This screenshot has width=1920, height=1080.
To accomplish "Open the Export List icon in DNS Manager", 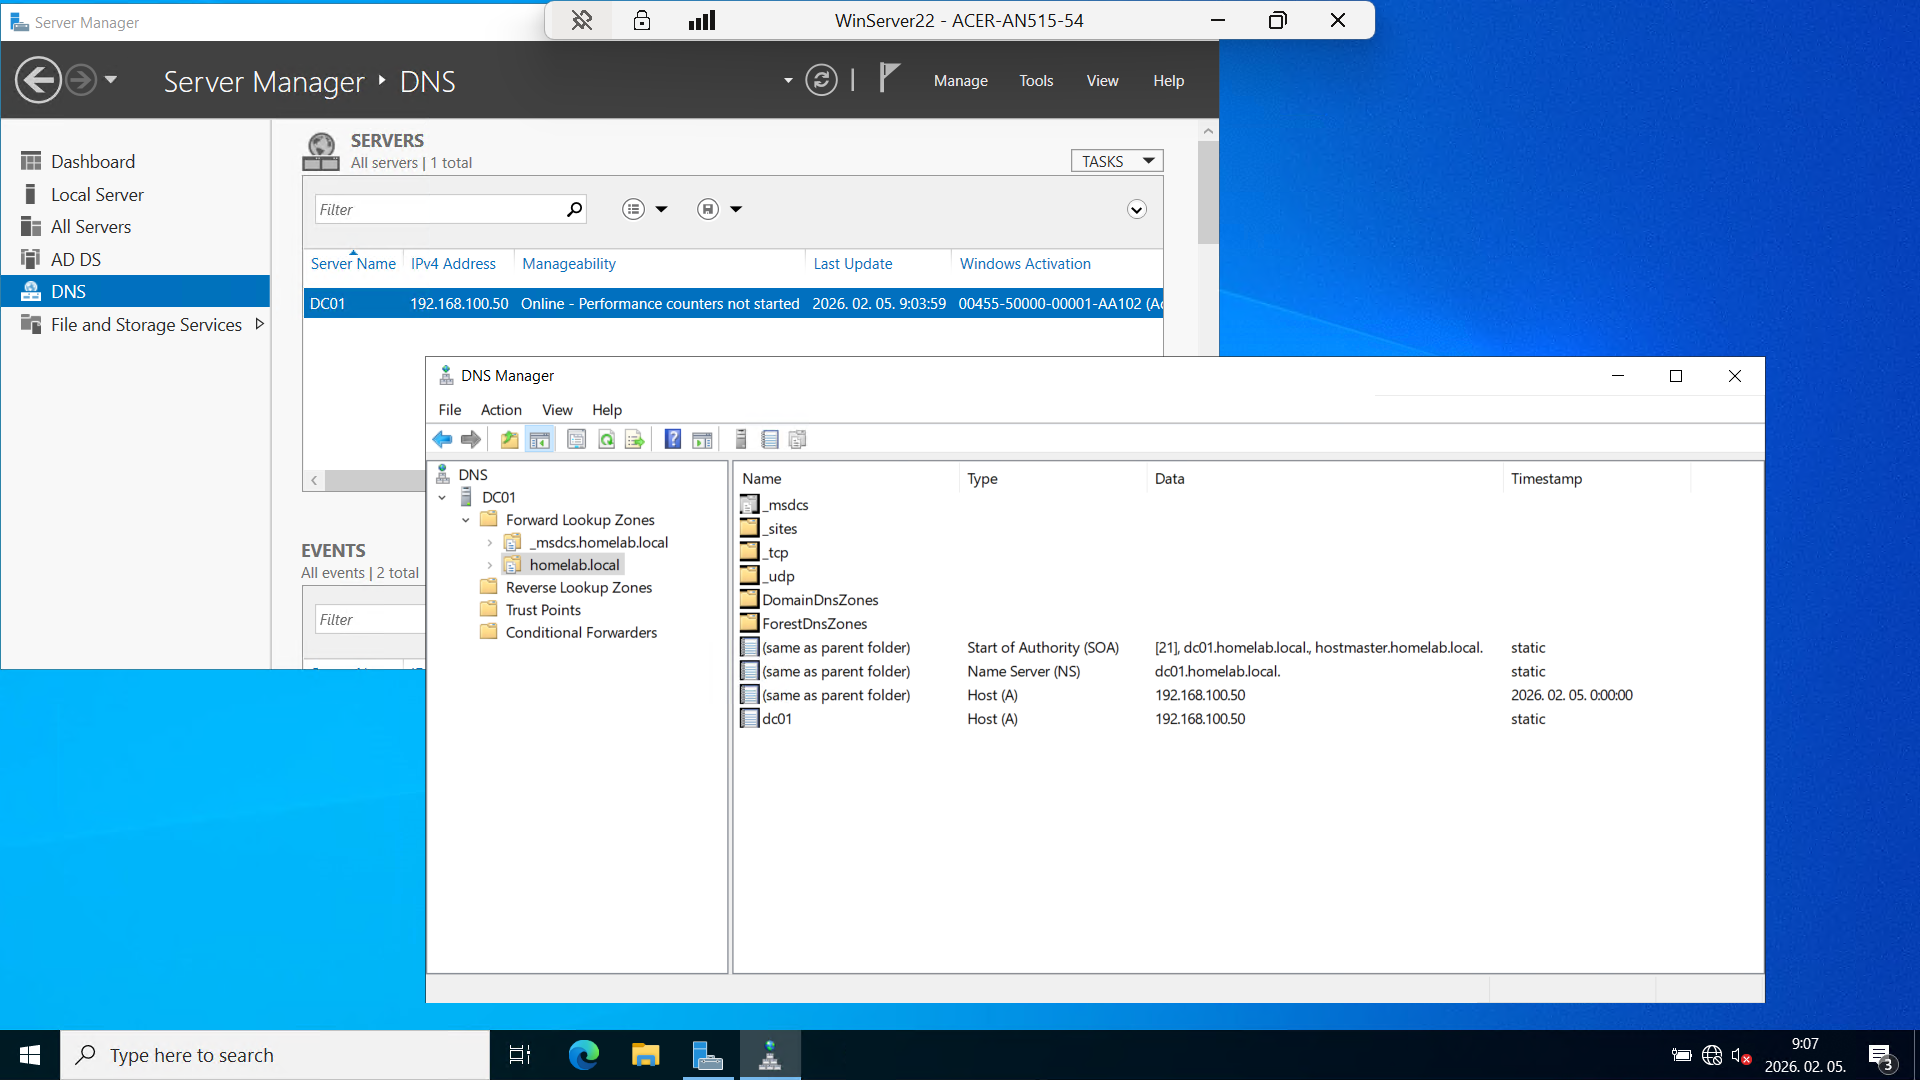I will 635,439.
